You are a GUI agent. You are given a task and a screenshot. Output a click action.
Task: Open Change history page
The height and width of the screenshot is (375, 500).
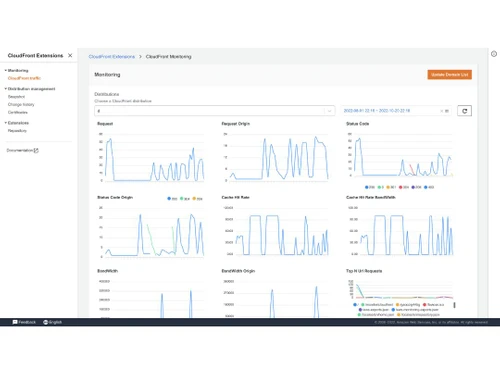(x=21, y=104)
